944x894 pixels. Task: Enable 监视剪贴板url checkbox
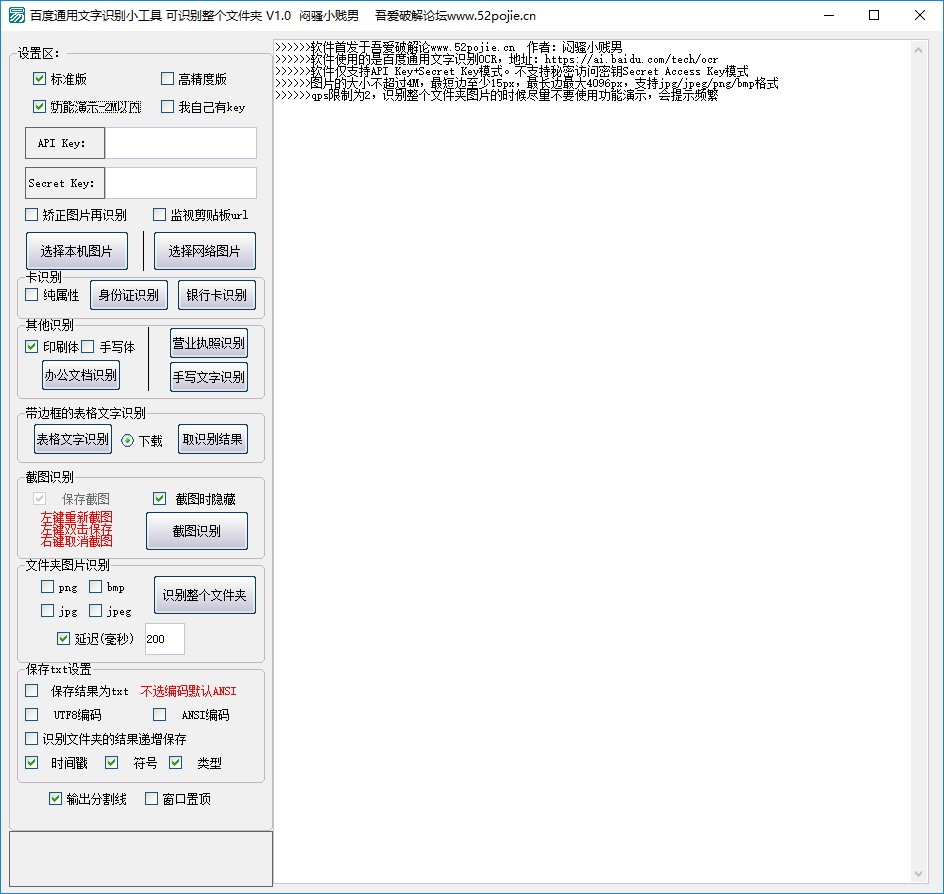click(160, 214)
